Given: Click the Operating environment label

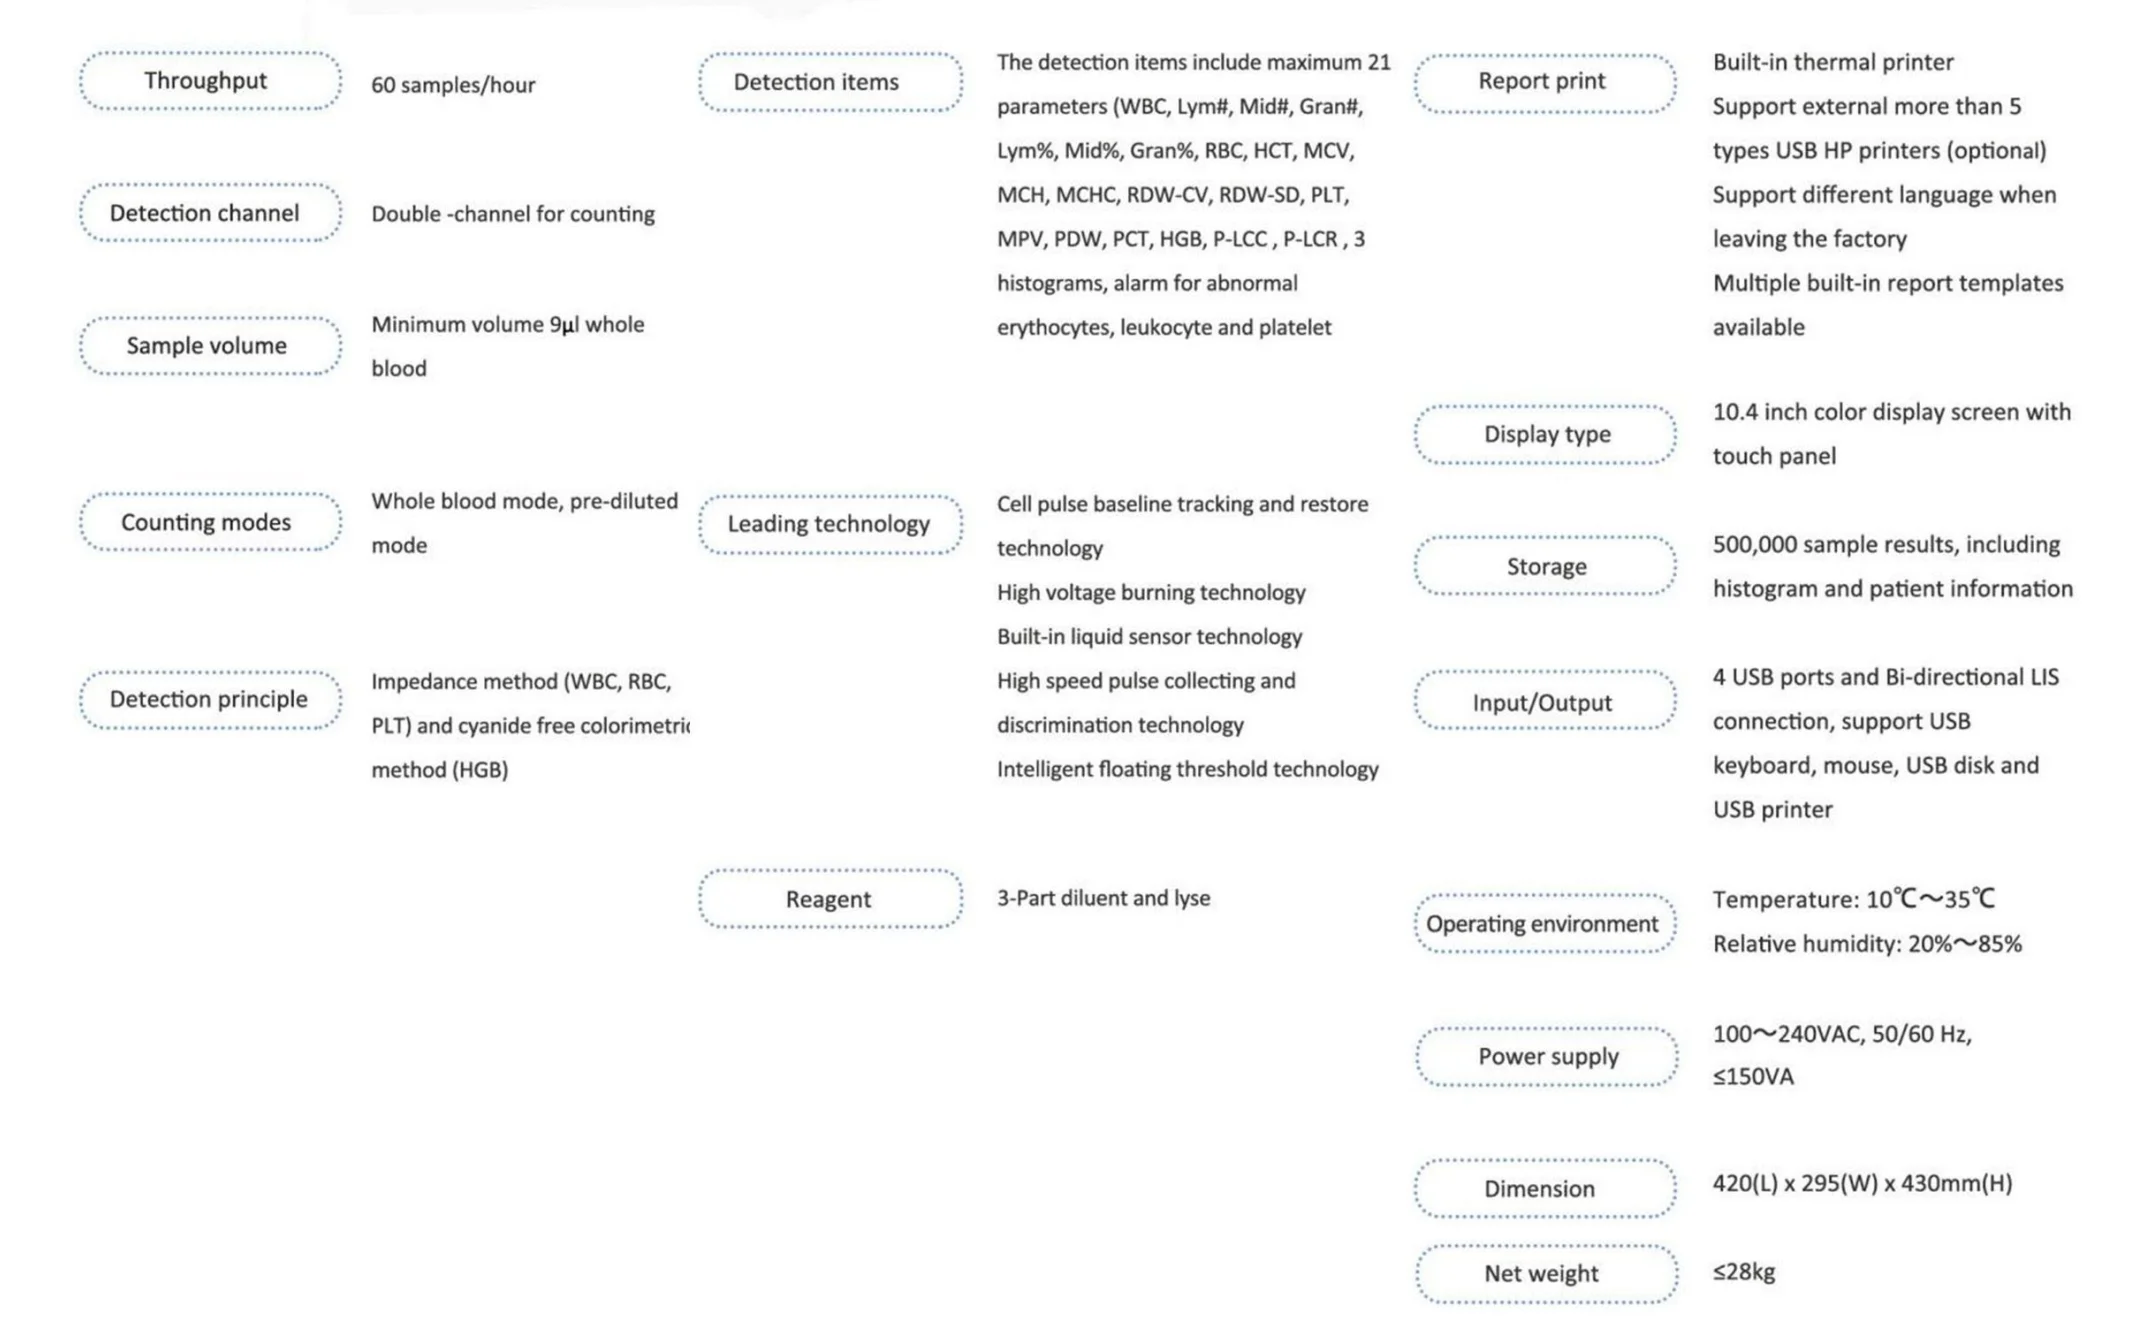Looking at the screenshot, I should [x=1545, y=924].
